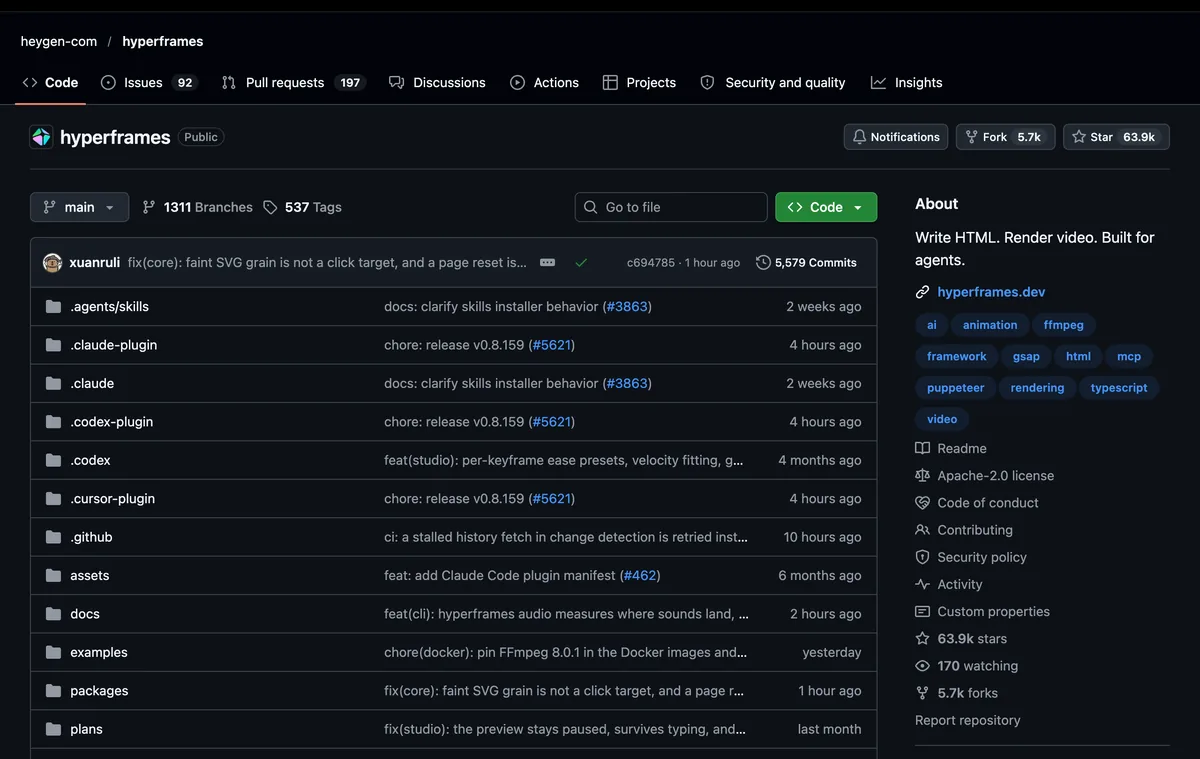Screen dimensions: 1200x759
Task: Open the heygen-com organization link
Action: point(59,41)
